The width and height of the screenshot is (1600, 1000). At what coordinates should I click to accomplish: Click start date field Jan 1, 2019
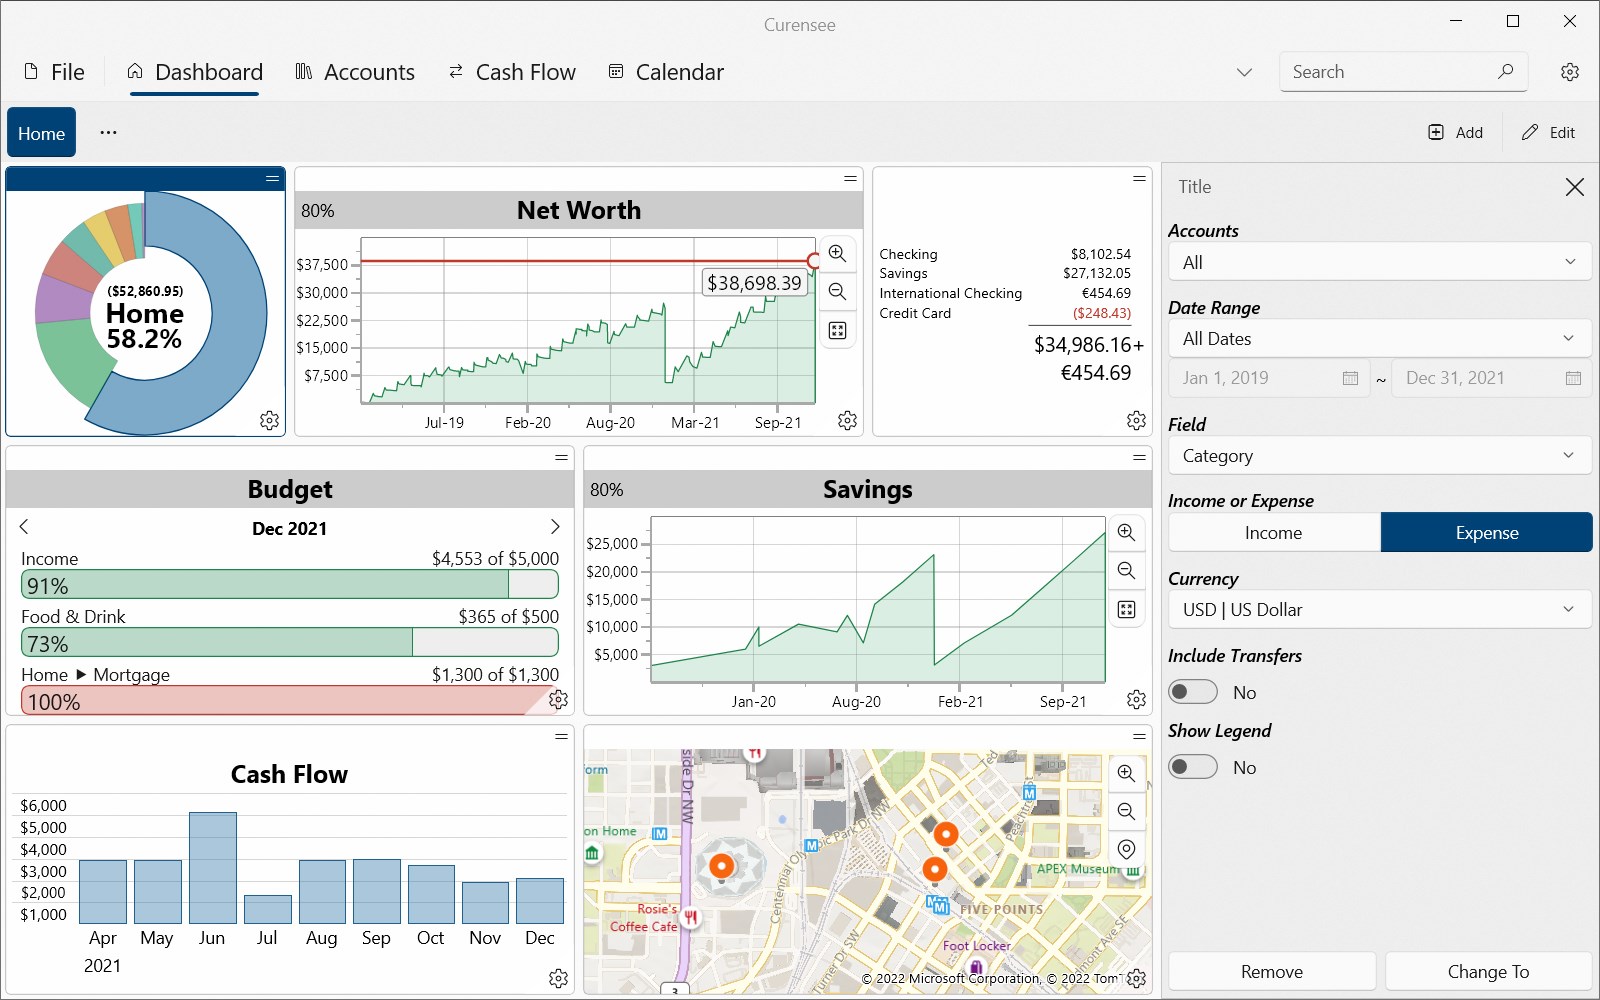(x=1269, y=378)
